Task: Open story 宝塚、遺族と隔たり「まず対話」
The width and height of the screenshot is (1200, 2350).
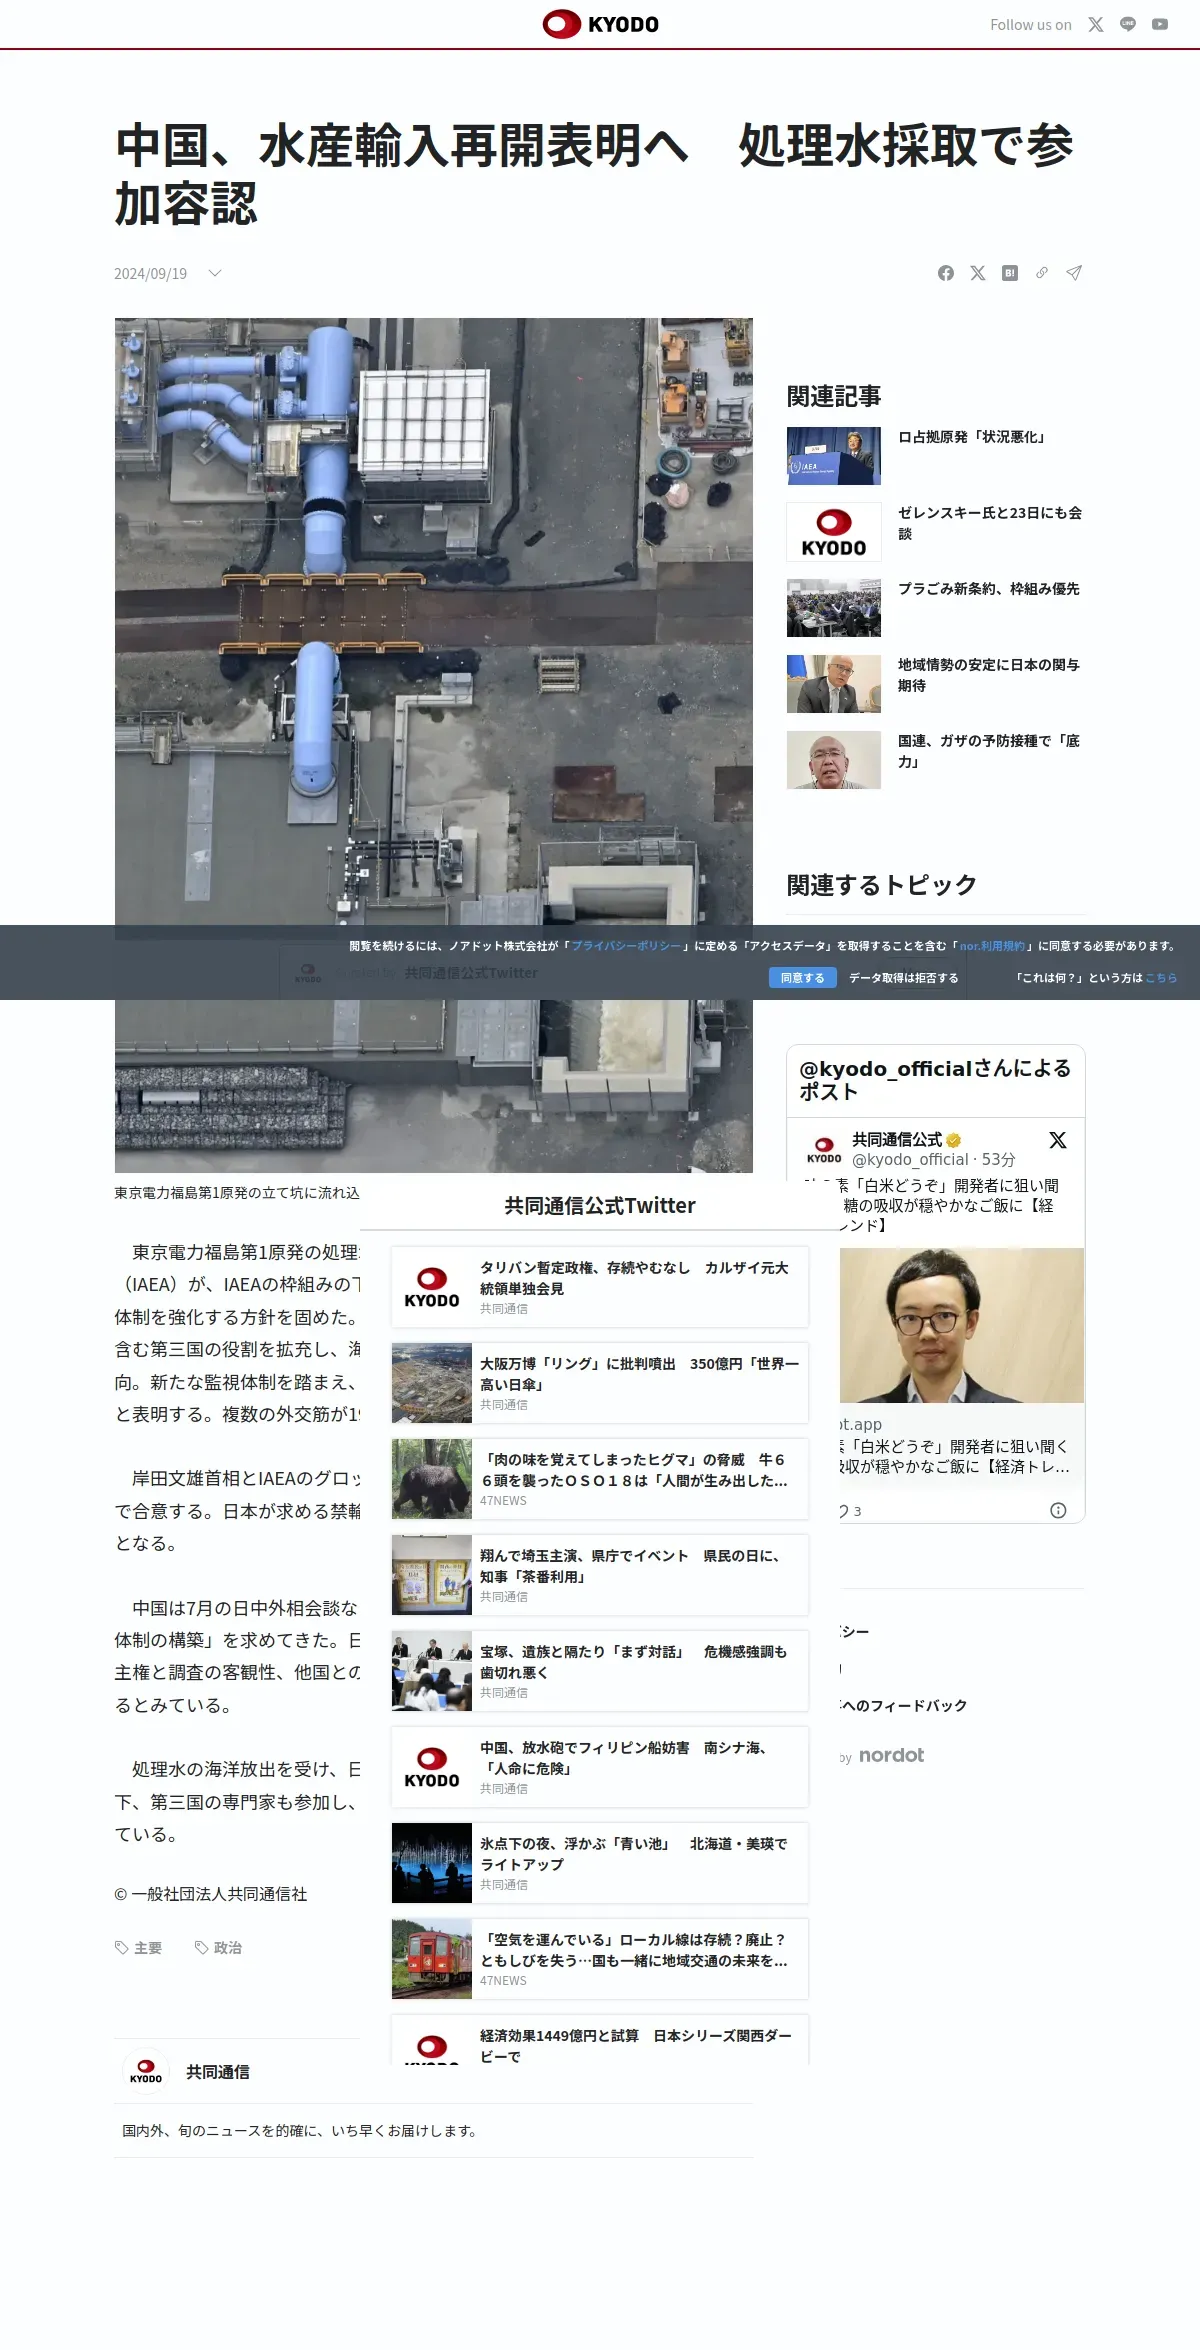Action: [x=600, y=1671]
